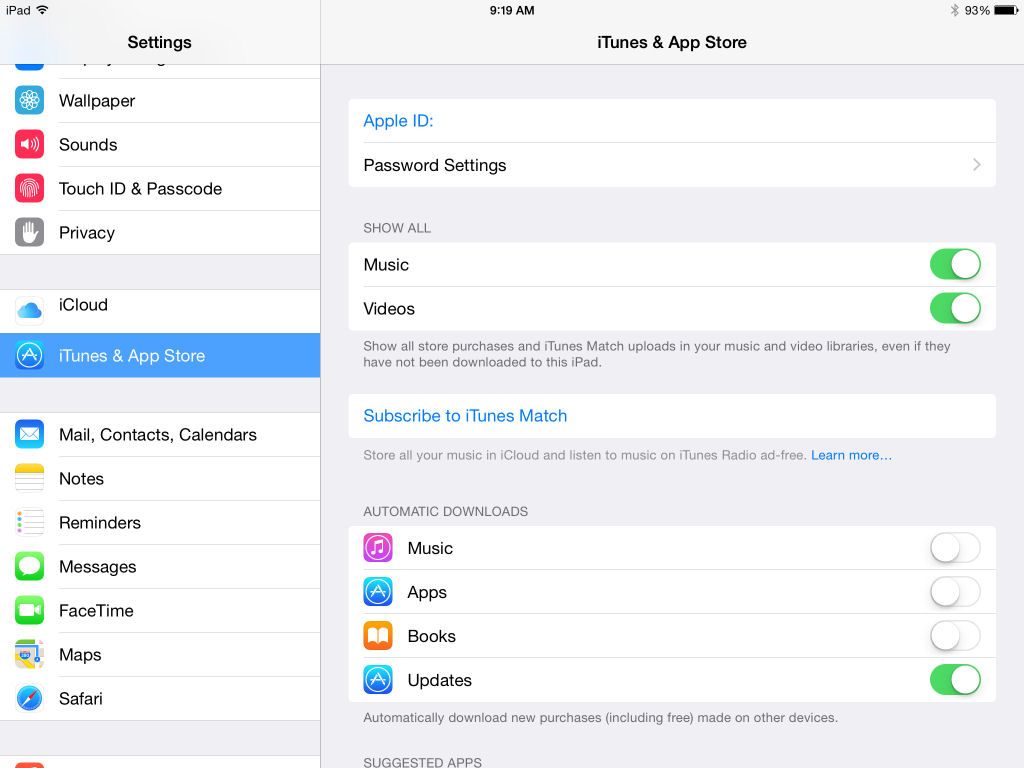Viewport: 1024px width, 768px height.
Task: Tap the battery indicator icon
Action: click(x=1006, y=10)
